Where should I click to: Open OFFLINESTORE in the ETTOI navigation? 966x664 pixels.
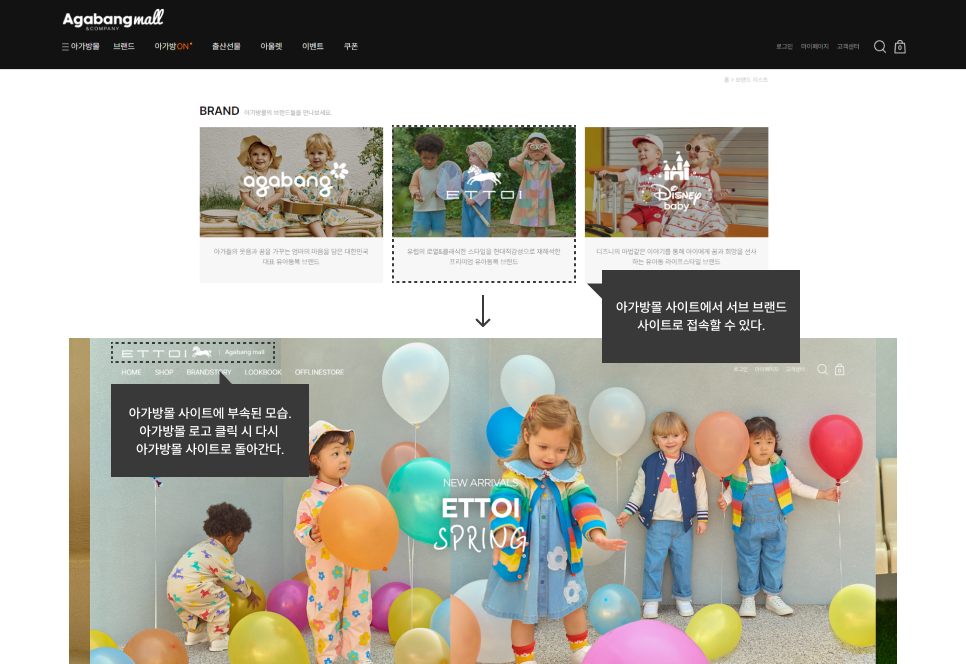pos(319,372)
